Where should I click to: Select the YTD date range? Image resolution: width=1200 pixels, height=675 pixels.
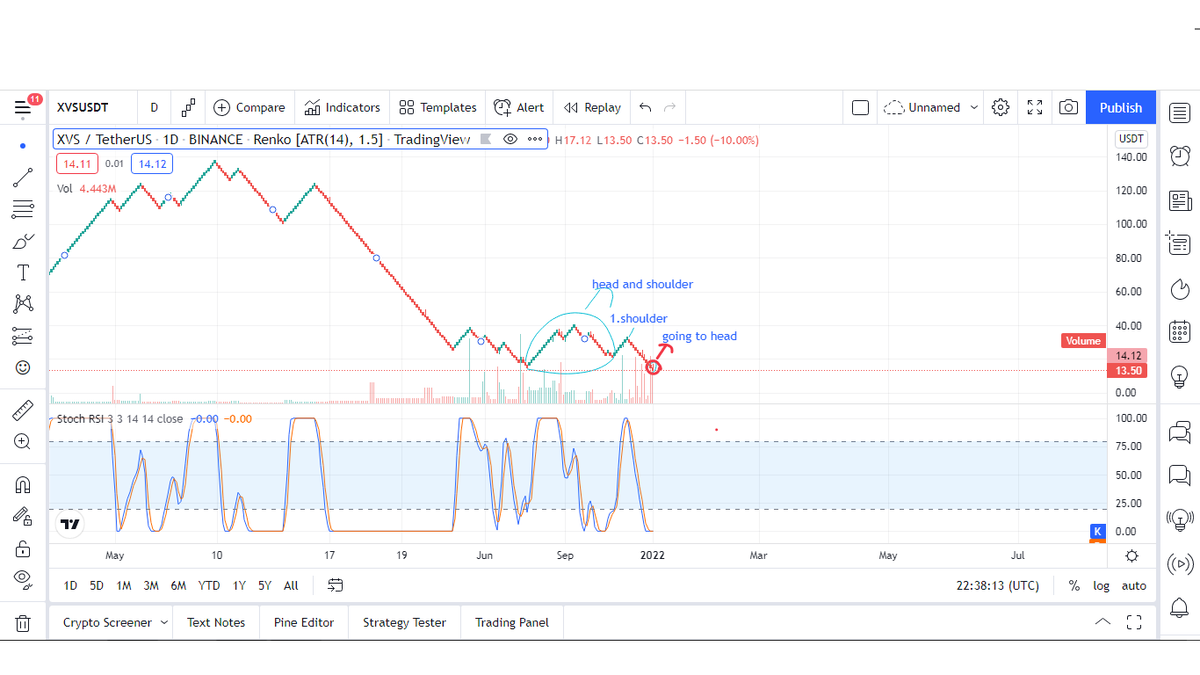[x=209, y=586]
